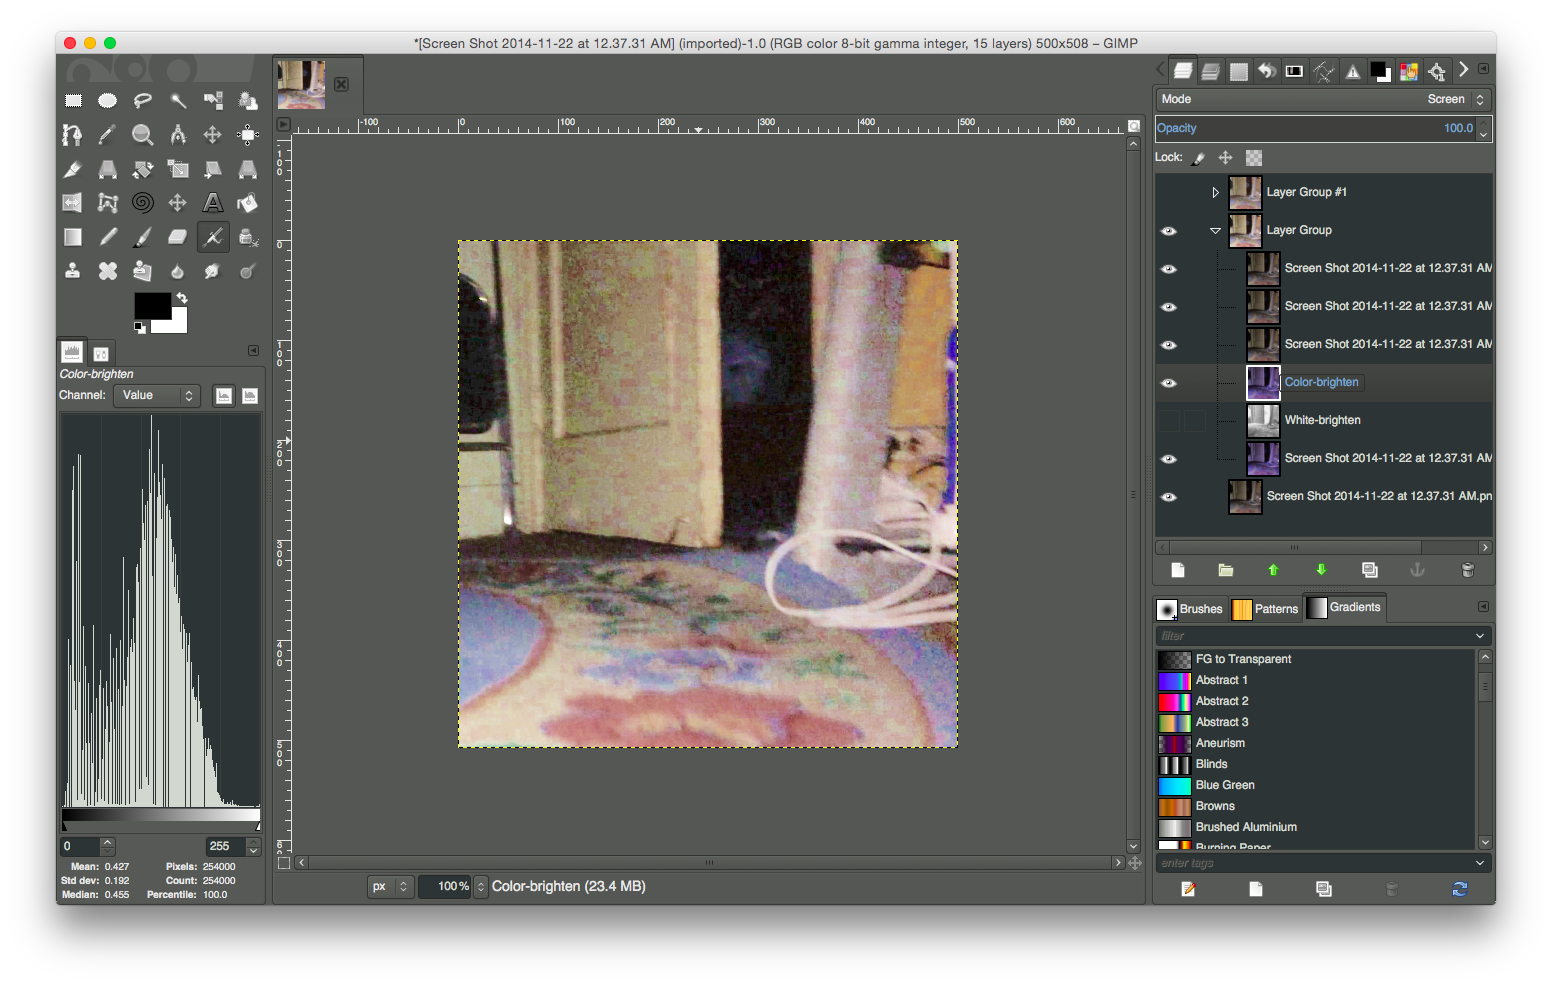Image resolution: width=1552 pixels, height=985 pixels.
Task: Expand Layer Group #1
Action: coord(1215,193)
